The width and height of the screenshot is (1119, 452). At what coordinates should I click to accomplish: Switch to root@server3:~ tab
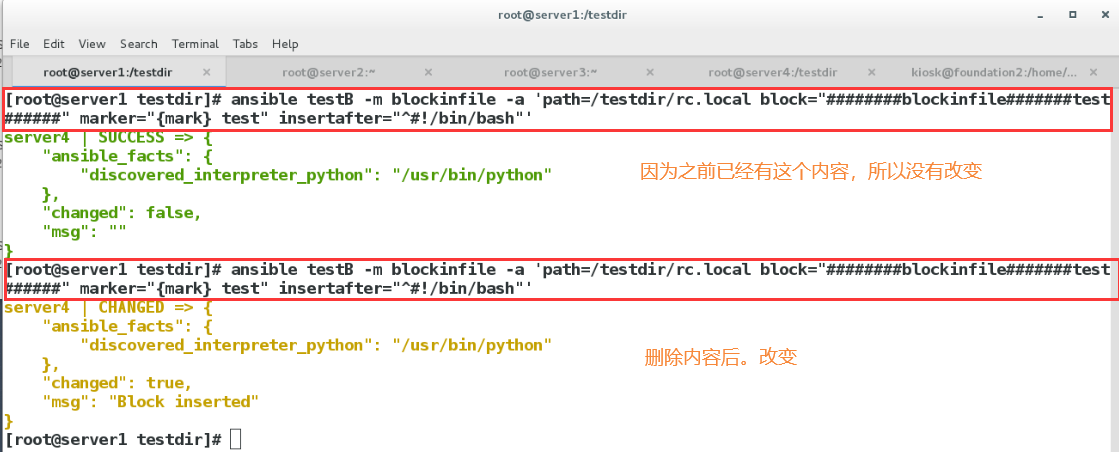(550, 72)
